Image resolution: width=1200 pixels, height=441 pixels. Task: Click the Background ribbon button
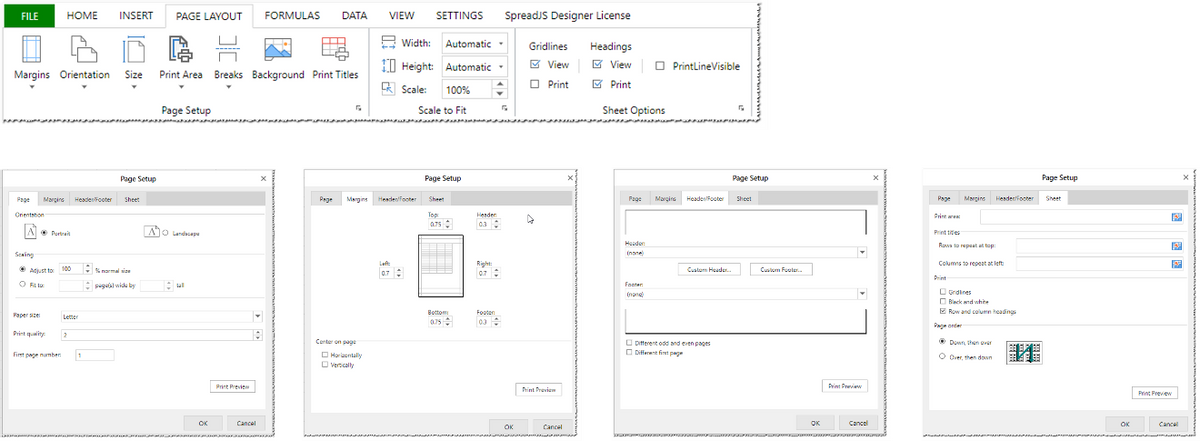[278, 58]
